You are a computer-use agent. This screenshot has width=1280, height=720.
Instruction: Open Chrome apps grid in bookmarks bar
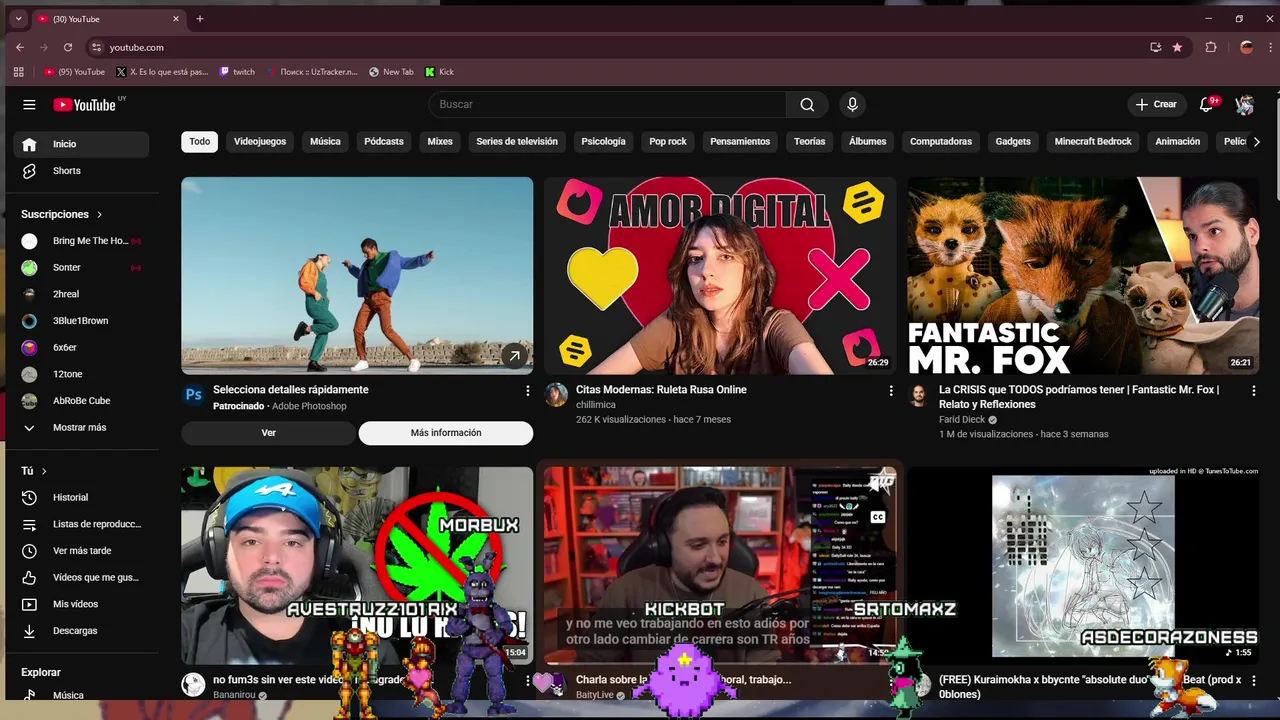18,72
